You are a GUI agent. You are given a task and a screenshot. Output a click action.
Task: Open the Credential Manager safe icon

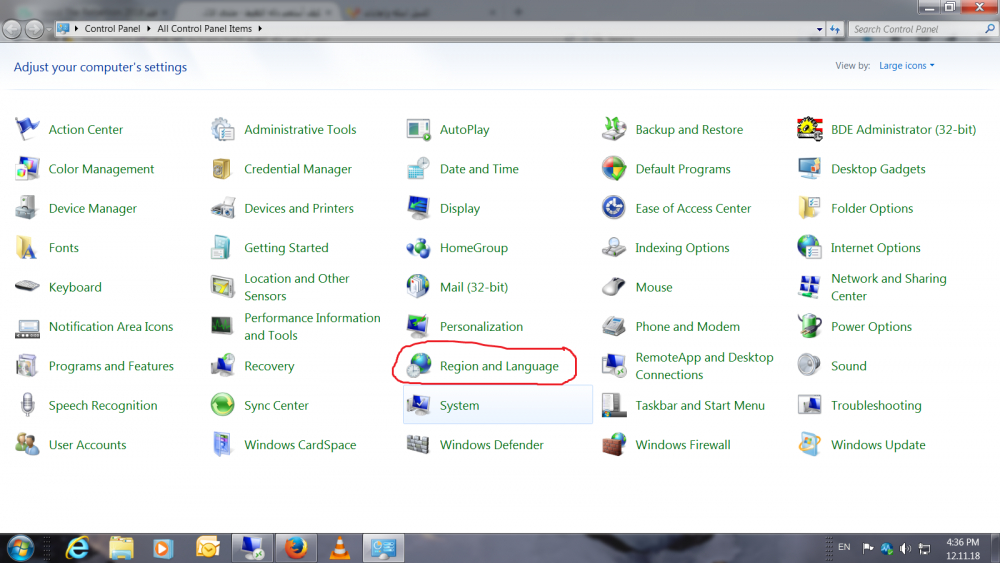click(x=223, y=169)
